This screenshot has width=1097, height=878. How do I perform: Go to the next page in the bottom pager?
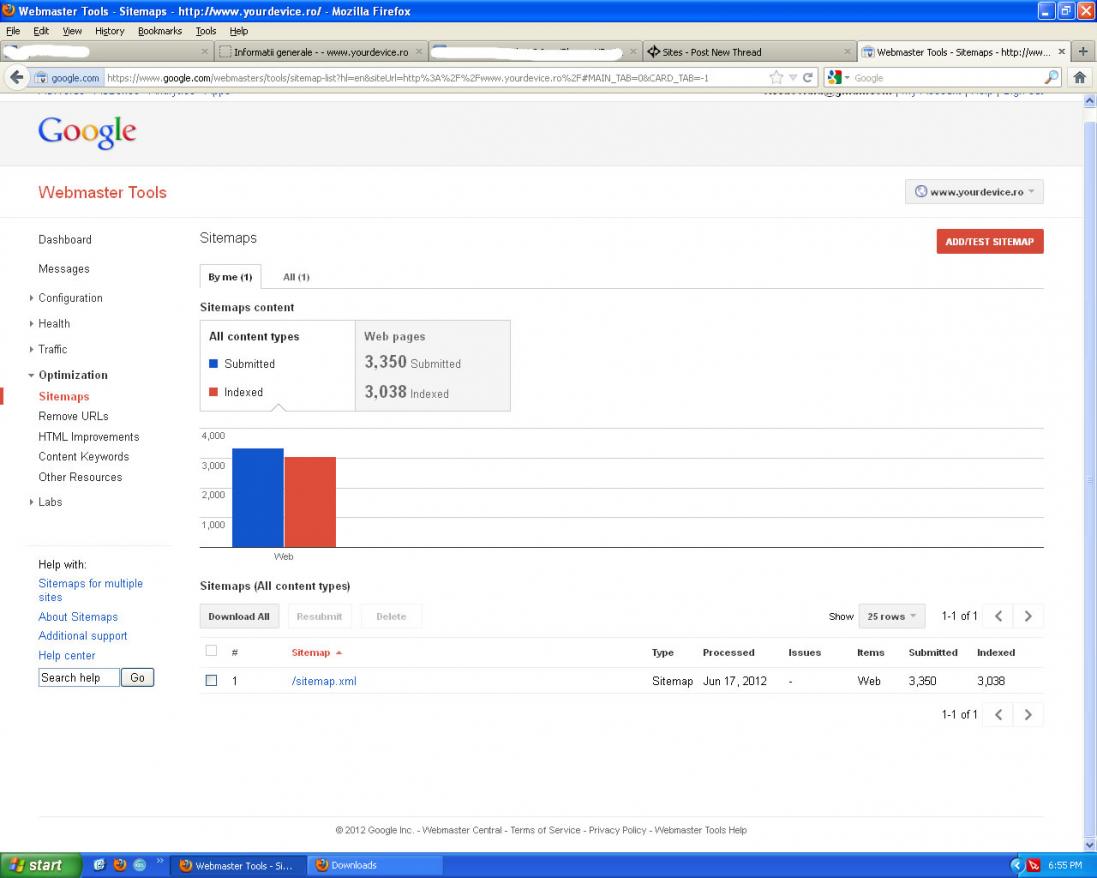coord(1028,714)
